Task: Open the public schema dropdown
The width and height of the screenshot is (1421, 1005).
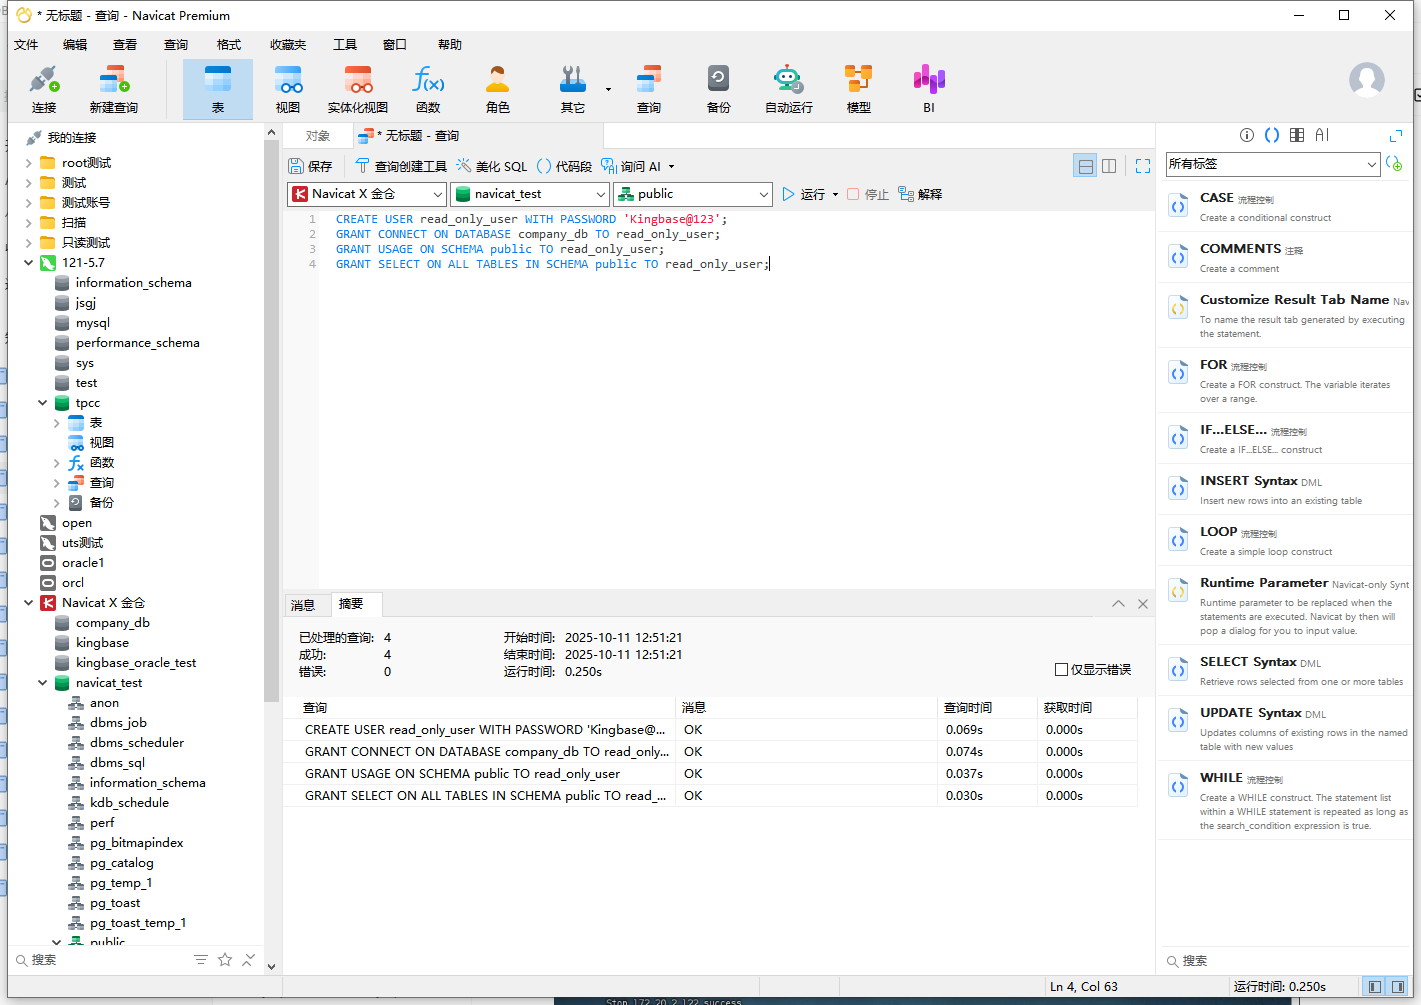Action: [693, 194]
